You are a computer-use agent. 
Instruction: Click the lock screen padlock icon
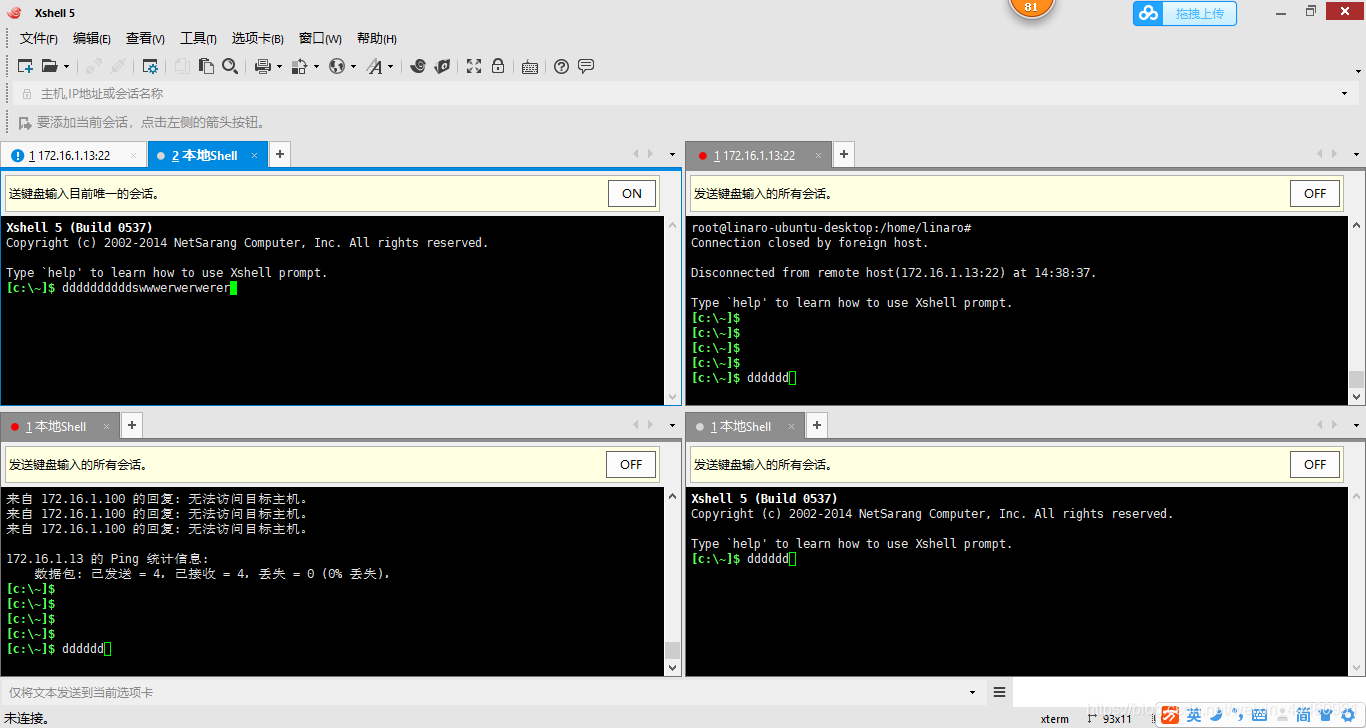(498, 66)
